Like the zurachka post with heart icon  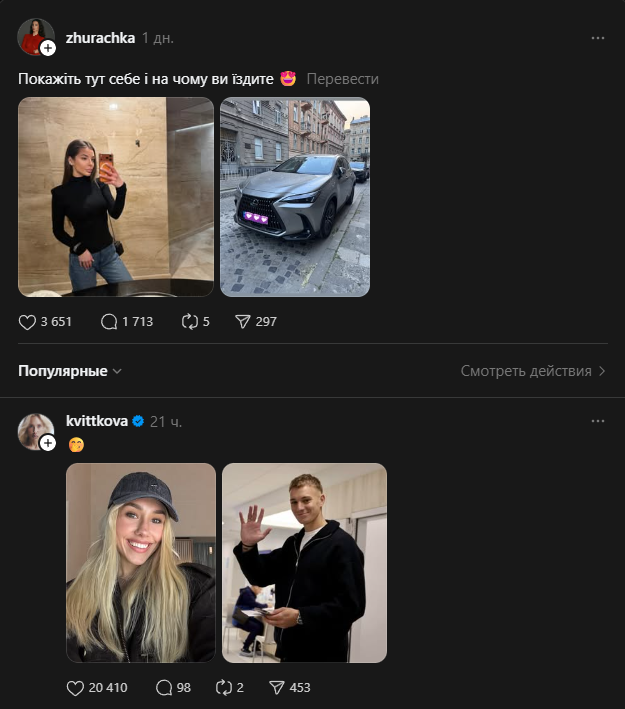(27, 322)
